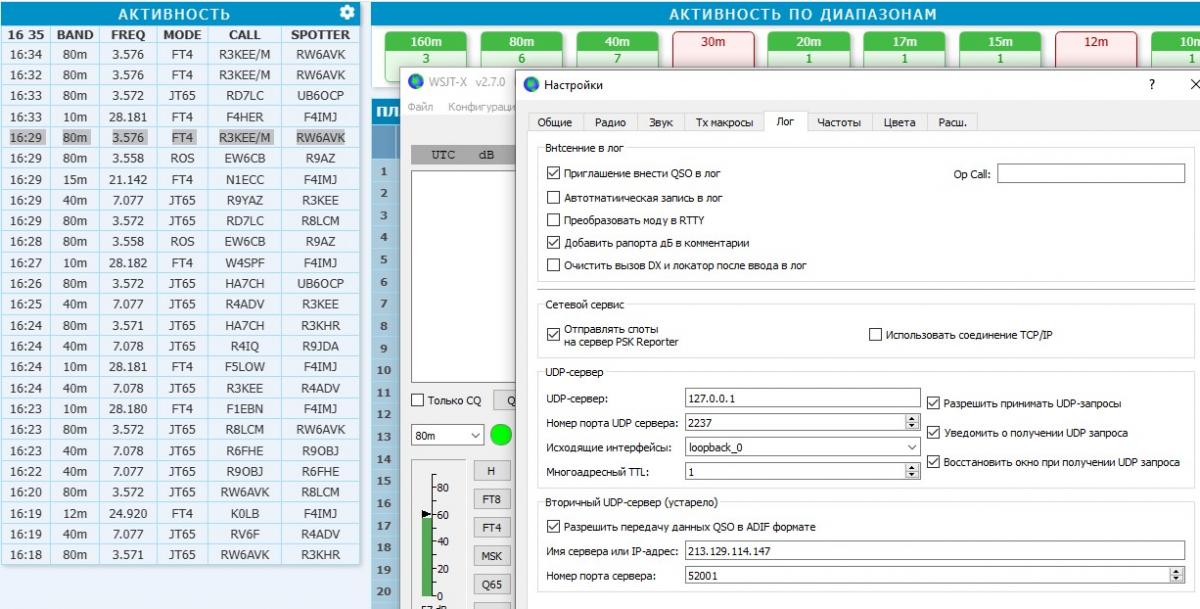Select the FT8 mode button
Image resolution: width=1200 pixels, height=609 pixels.
pyautogui.click(x=491, y=499)
